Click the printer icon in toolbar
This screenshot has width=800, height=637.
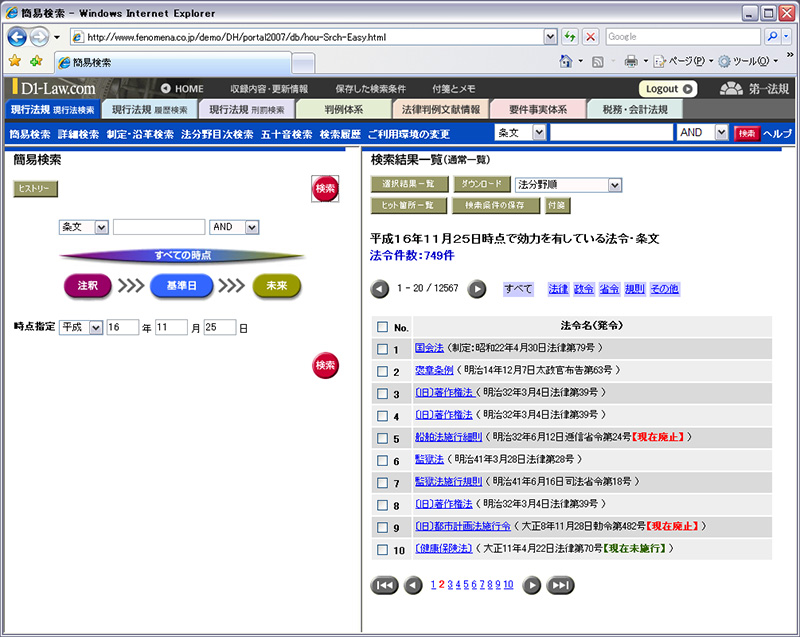tap(631, 62)
